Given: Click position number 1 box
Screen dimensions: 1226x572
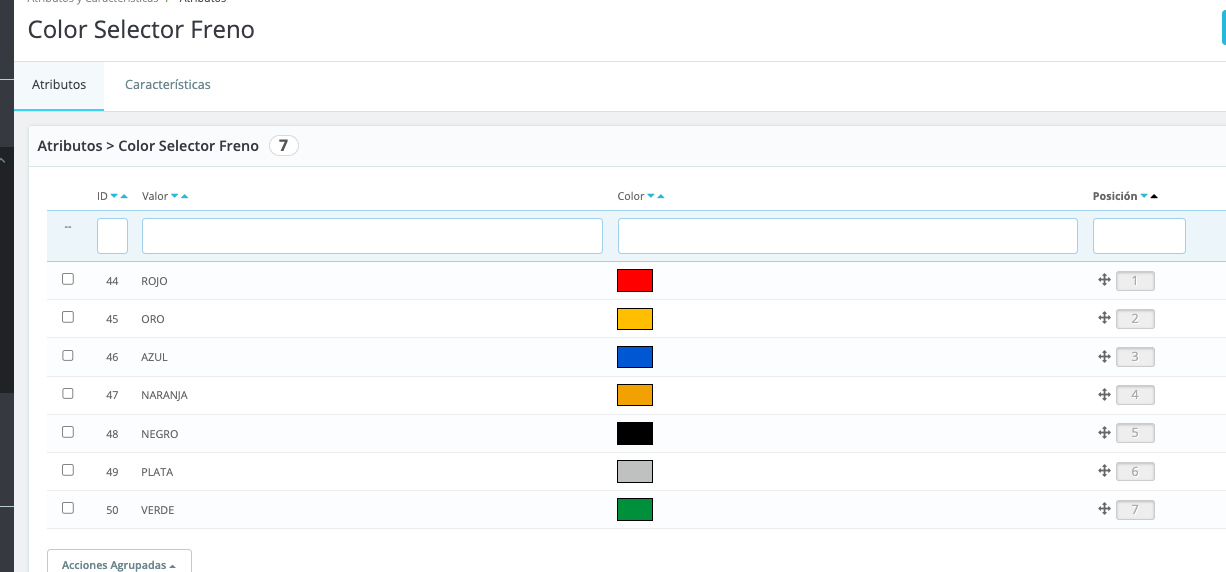Looking at the screenshot, I should tap(1135, 281).
